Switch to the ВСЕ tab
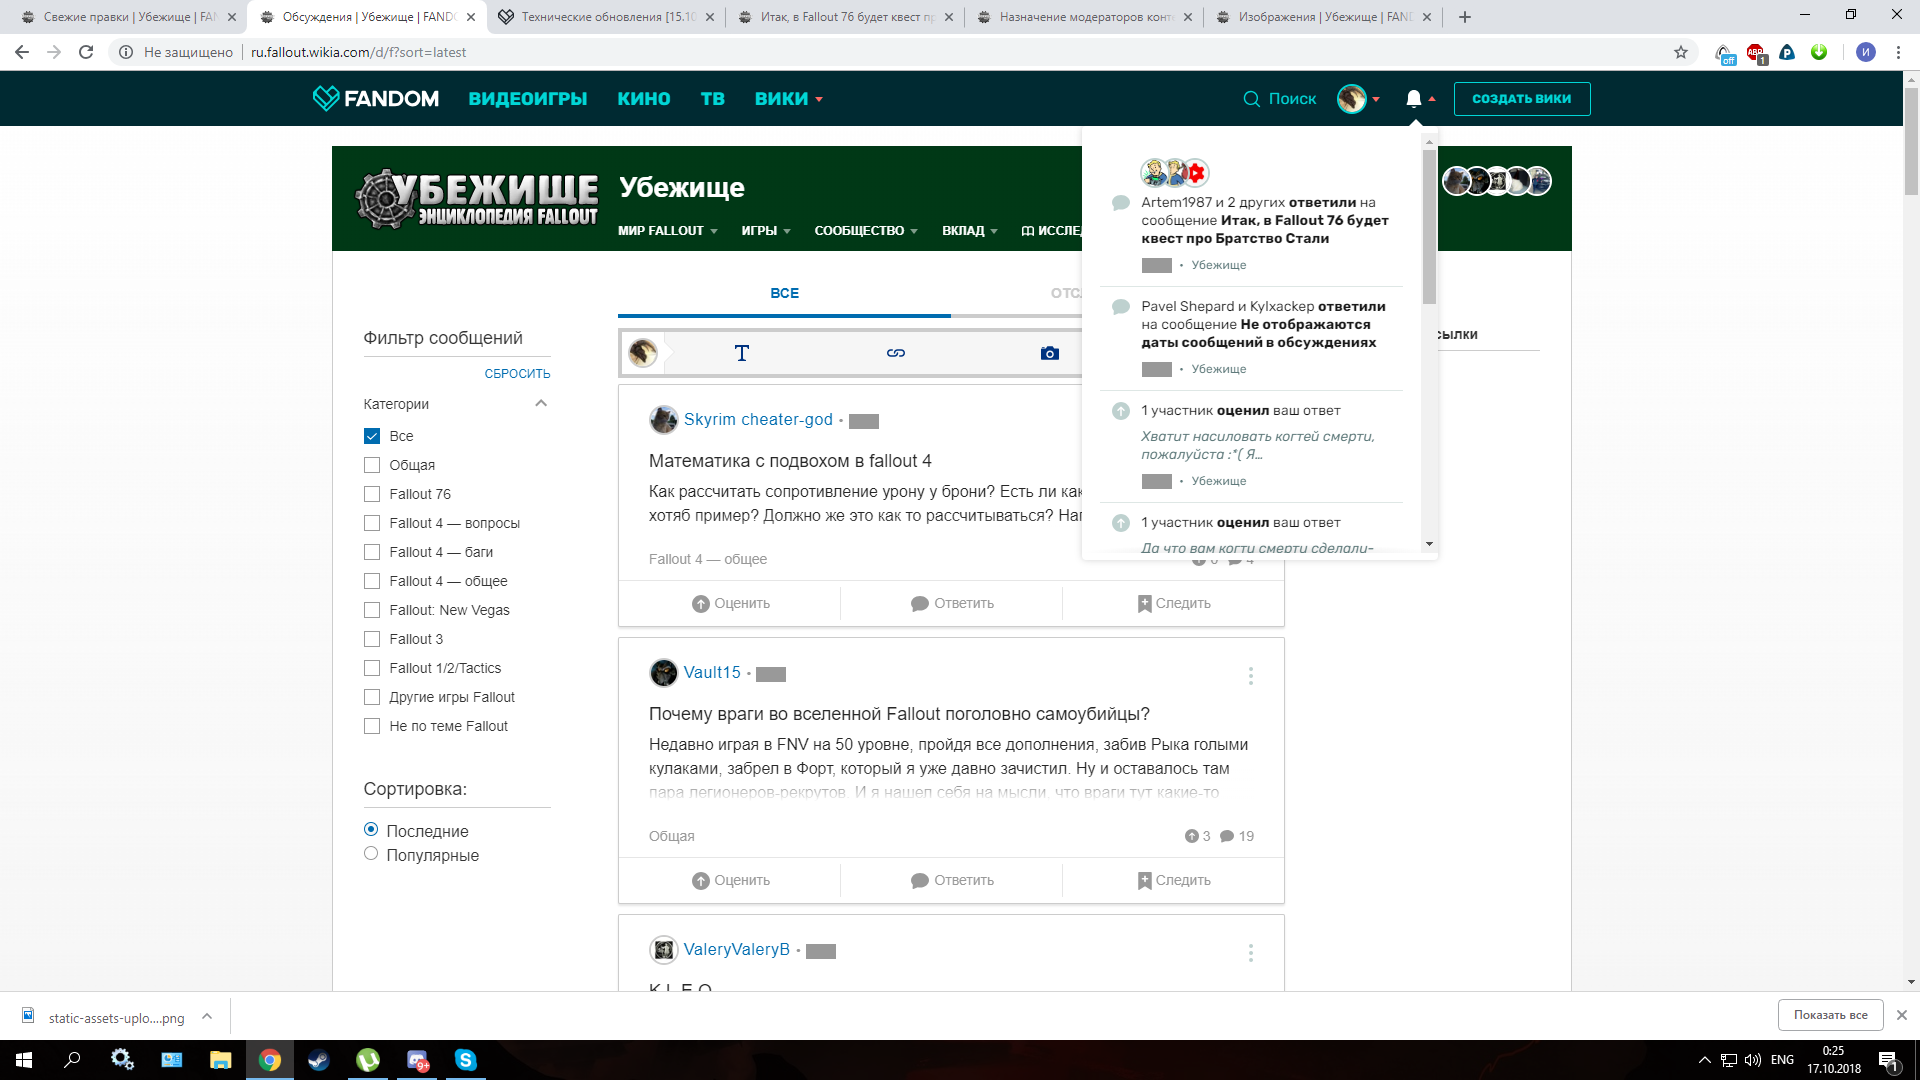 coord(784,293)
